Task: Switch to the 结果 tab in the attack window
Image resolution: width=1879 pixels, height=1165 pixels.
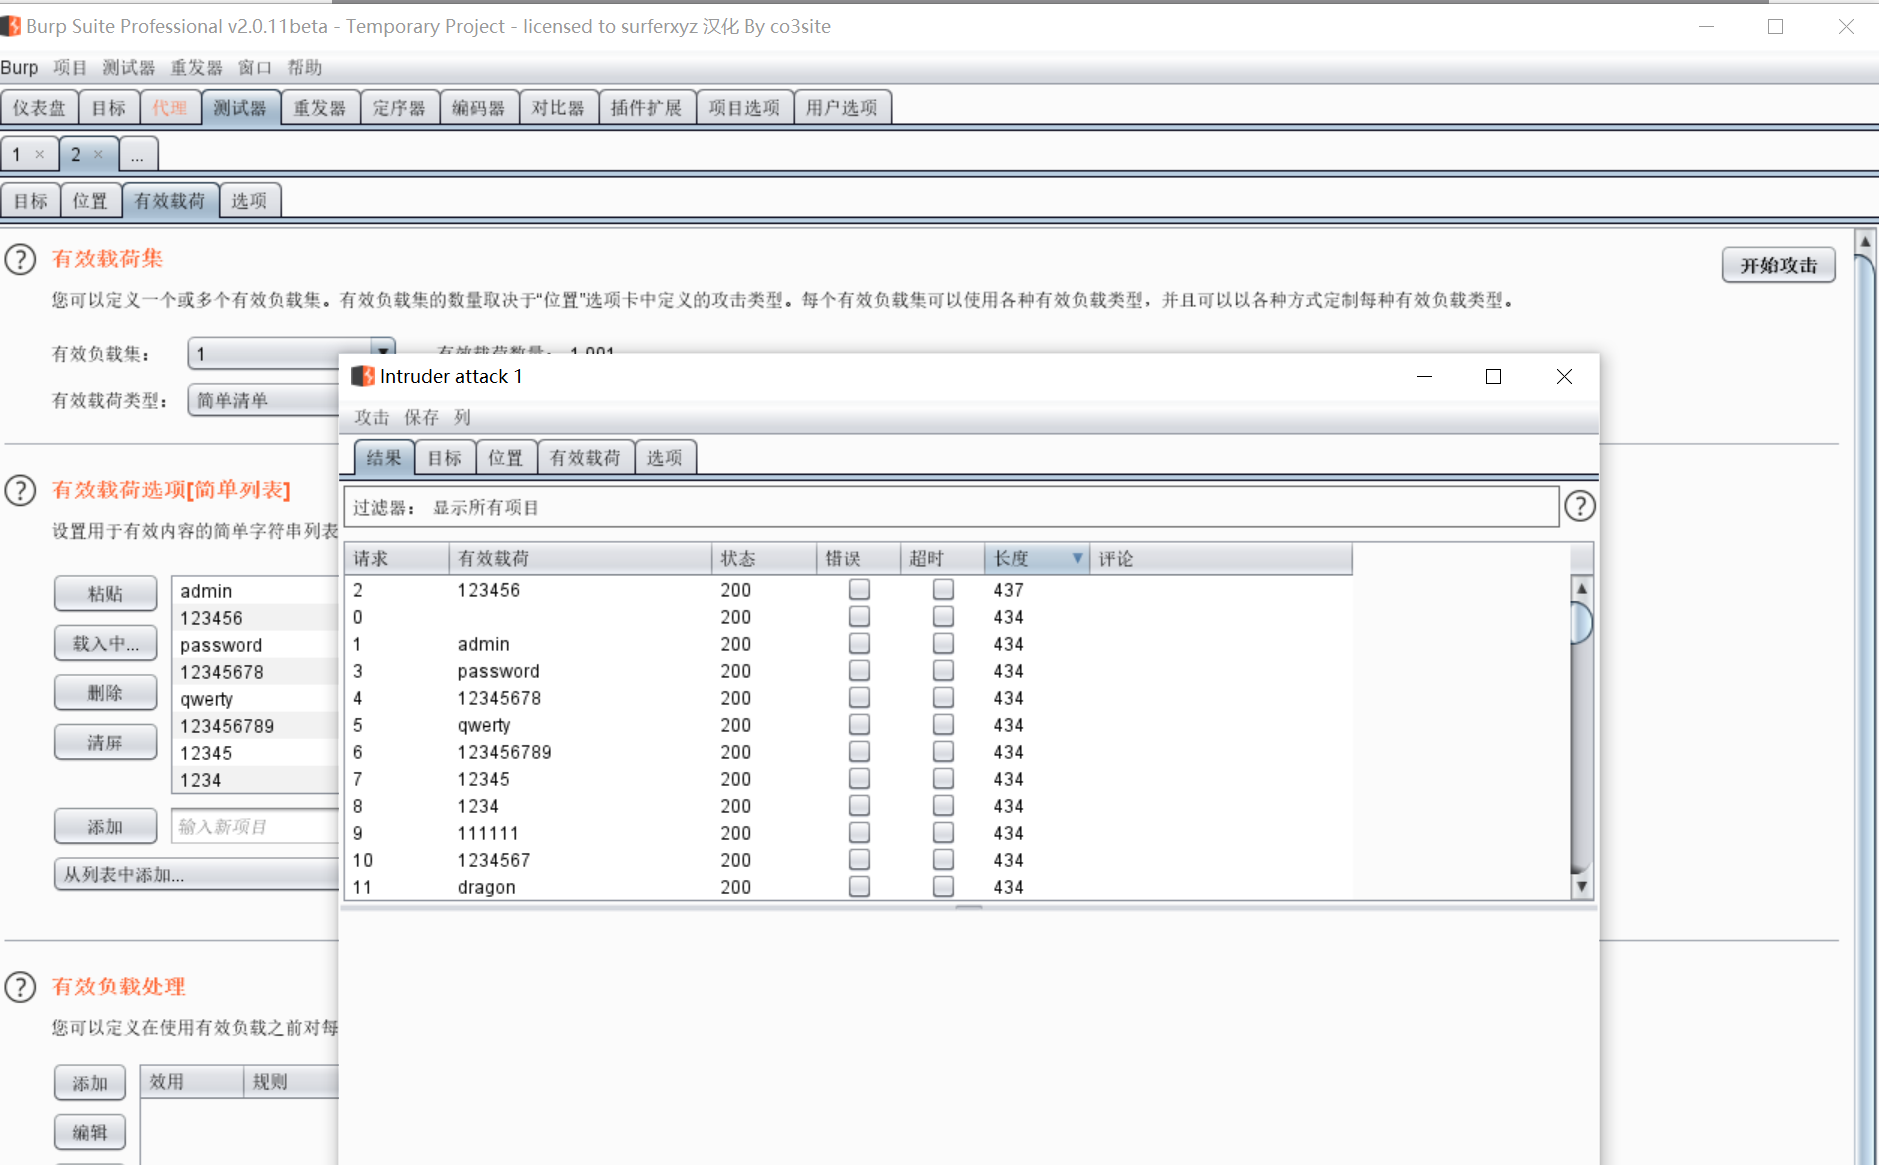Action: [383, 457]
